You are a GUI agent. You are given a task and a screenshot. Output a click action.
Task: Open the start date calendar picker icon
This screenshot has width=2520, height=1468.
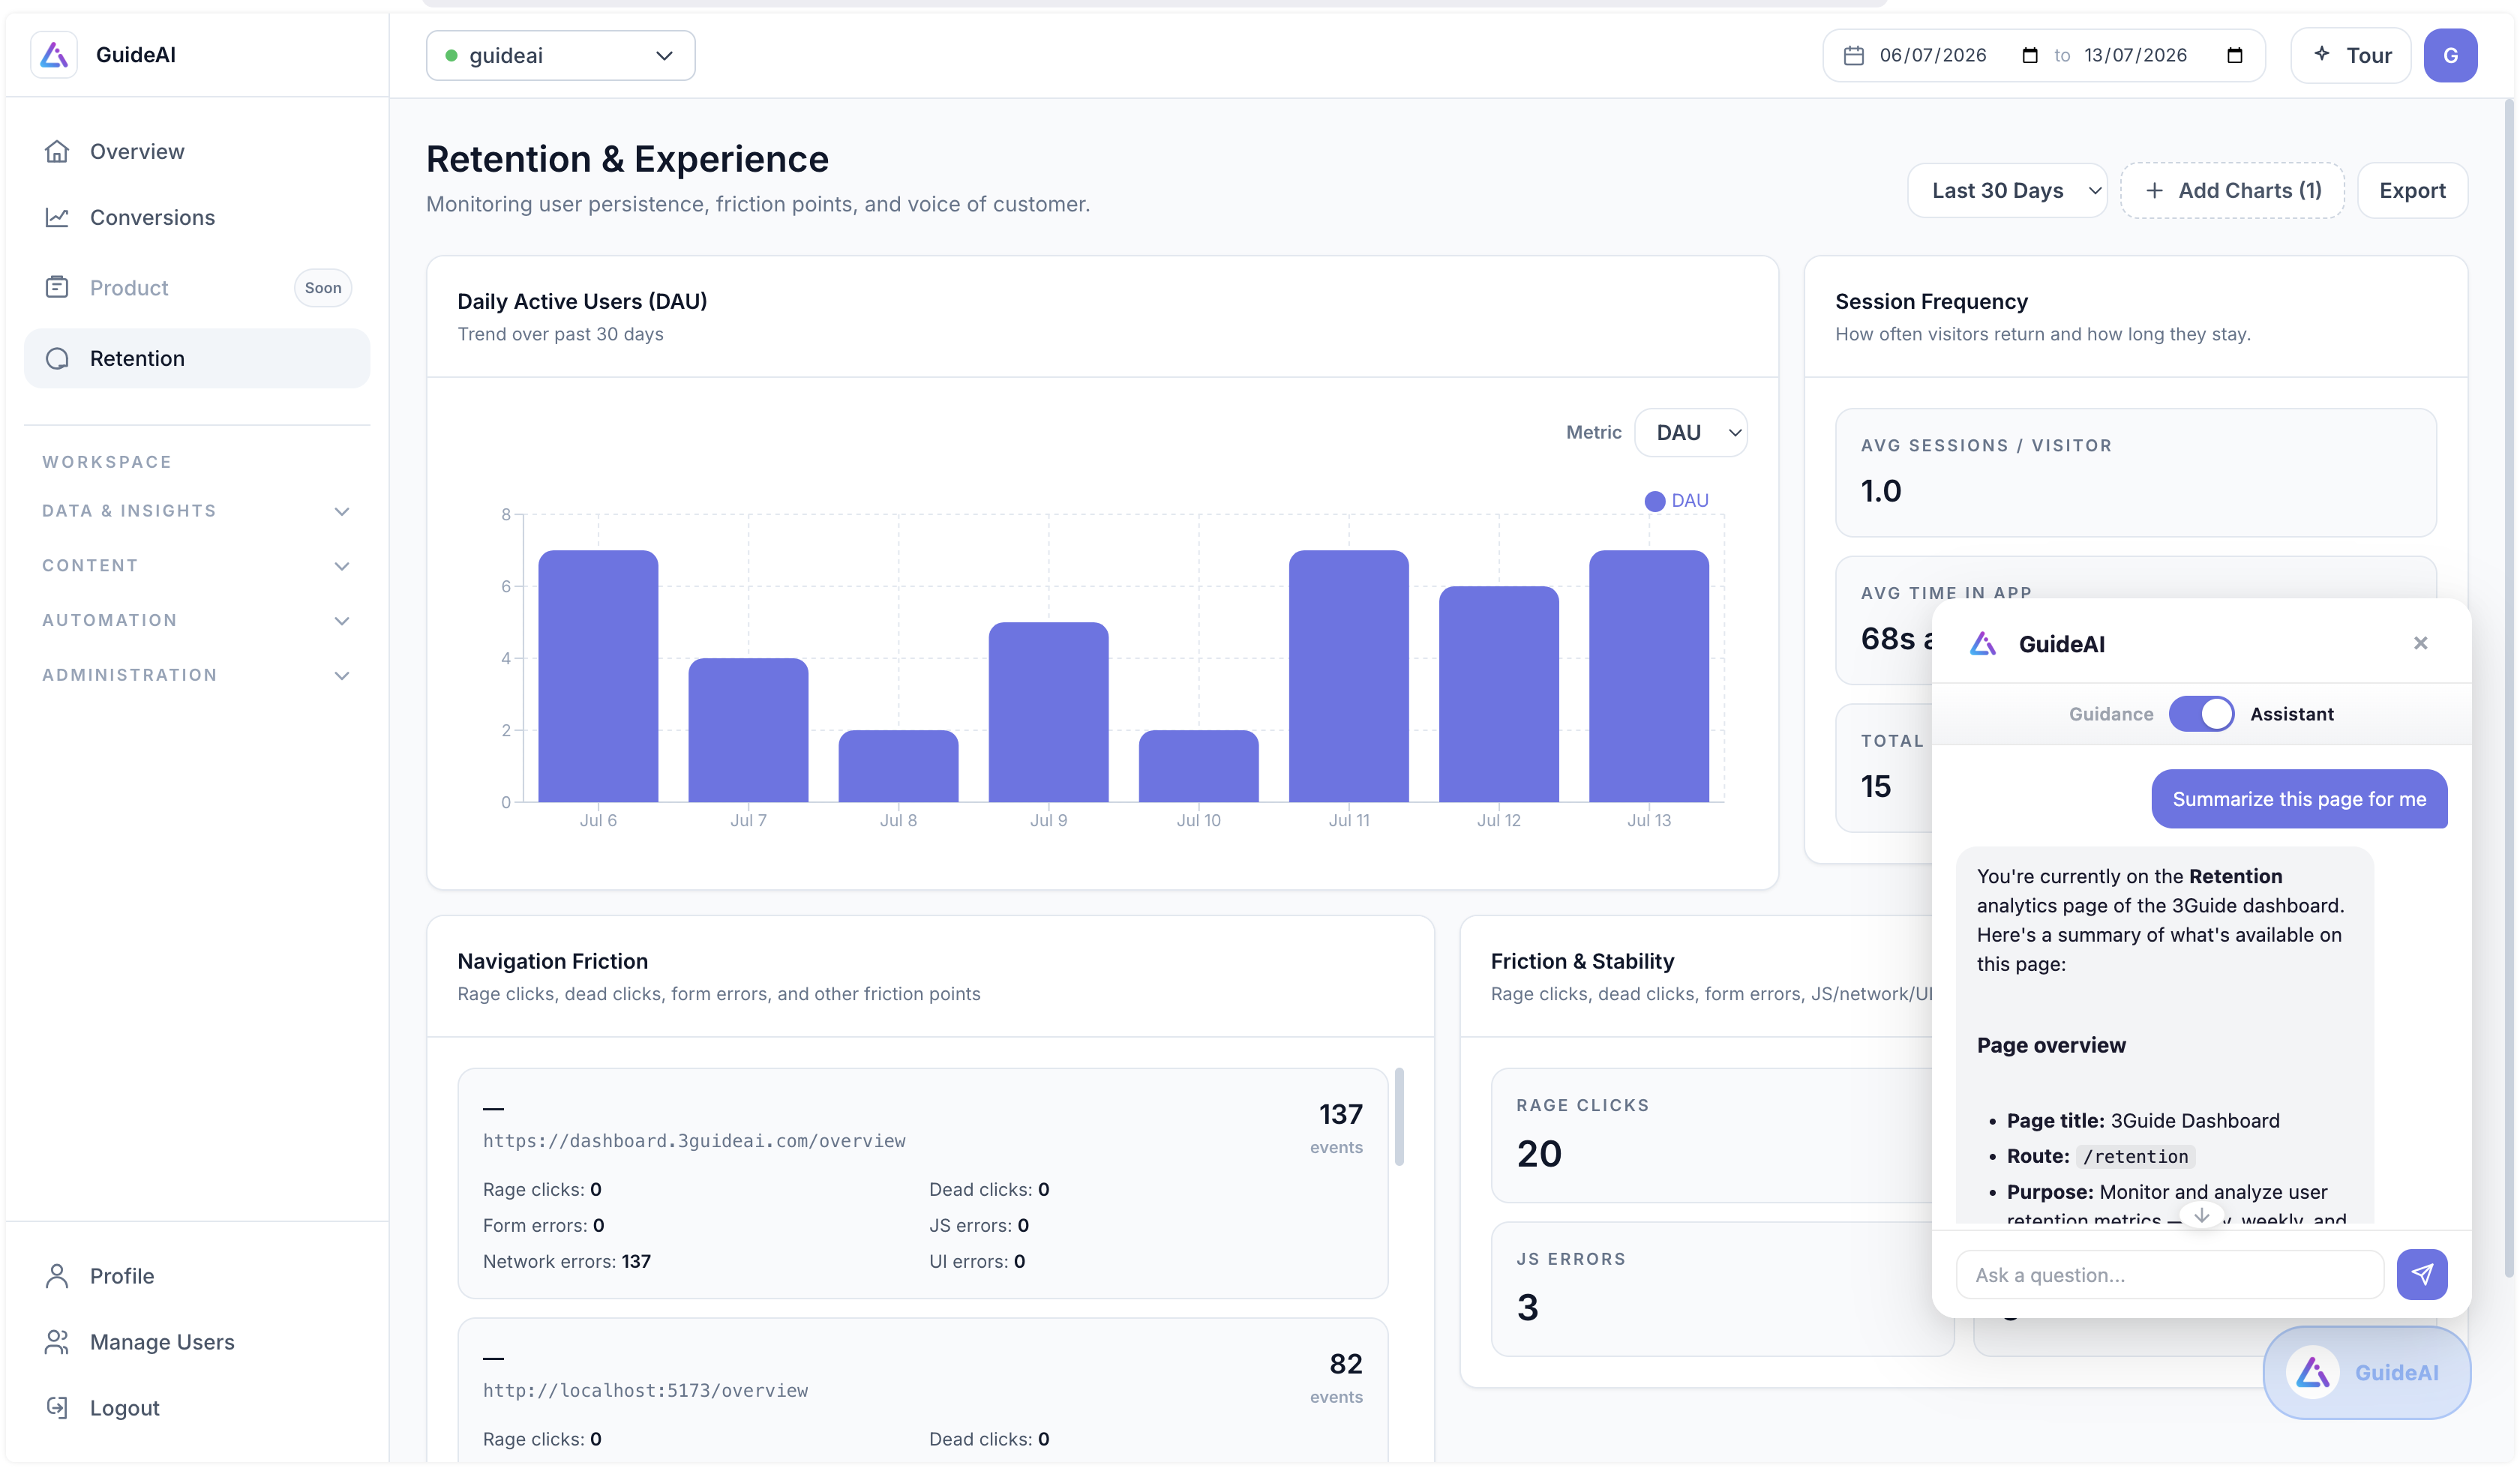pyautogui.click(x=2029, y=56)
